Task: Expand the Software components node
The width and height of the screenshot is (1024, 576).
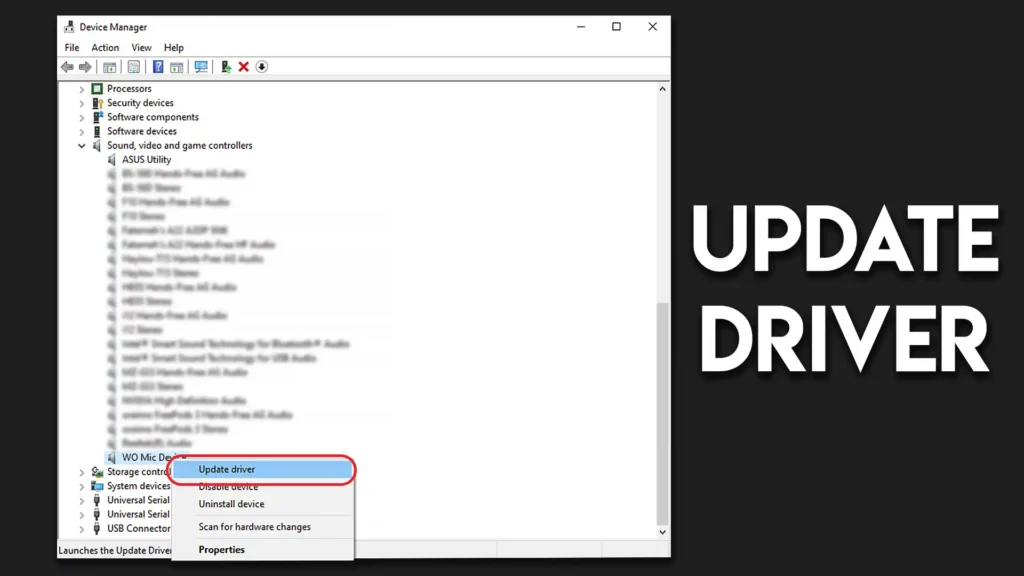Action: point(83,117)
